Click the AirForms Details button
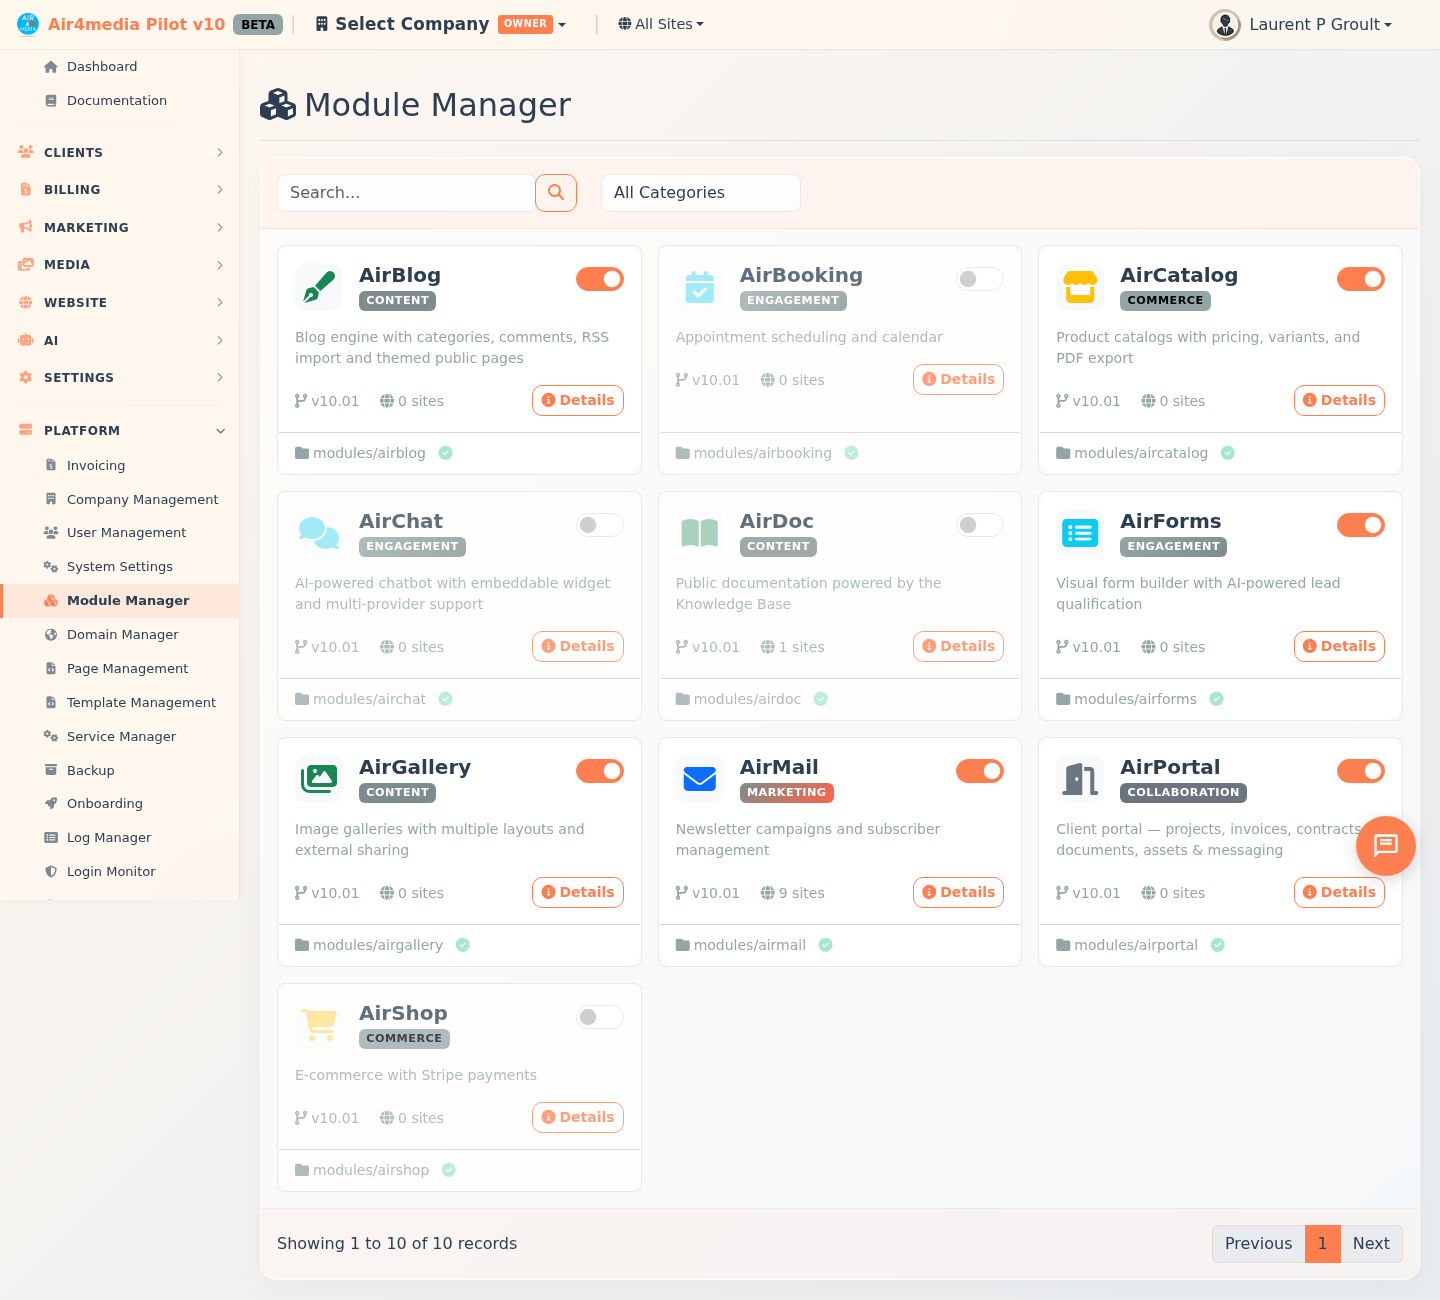The height and width of the screenshot is (1300, 1440). (x=1339, y=646)
